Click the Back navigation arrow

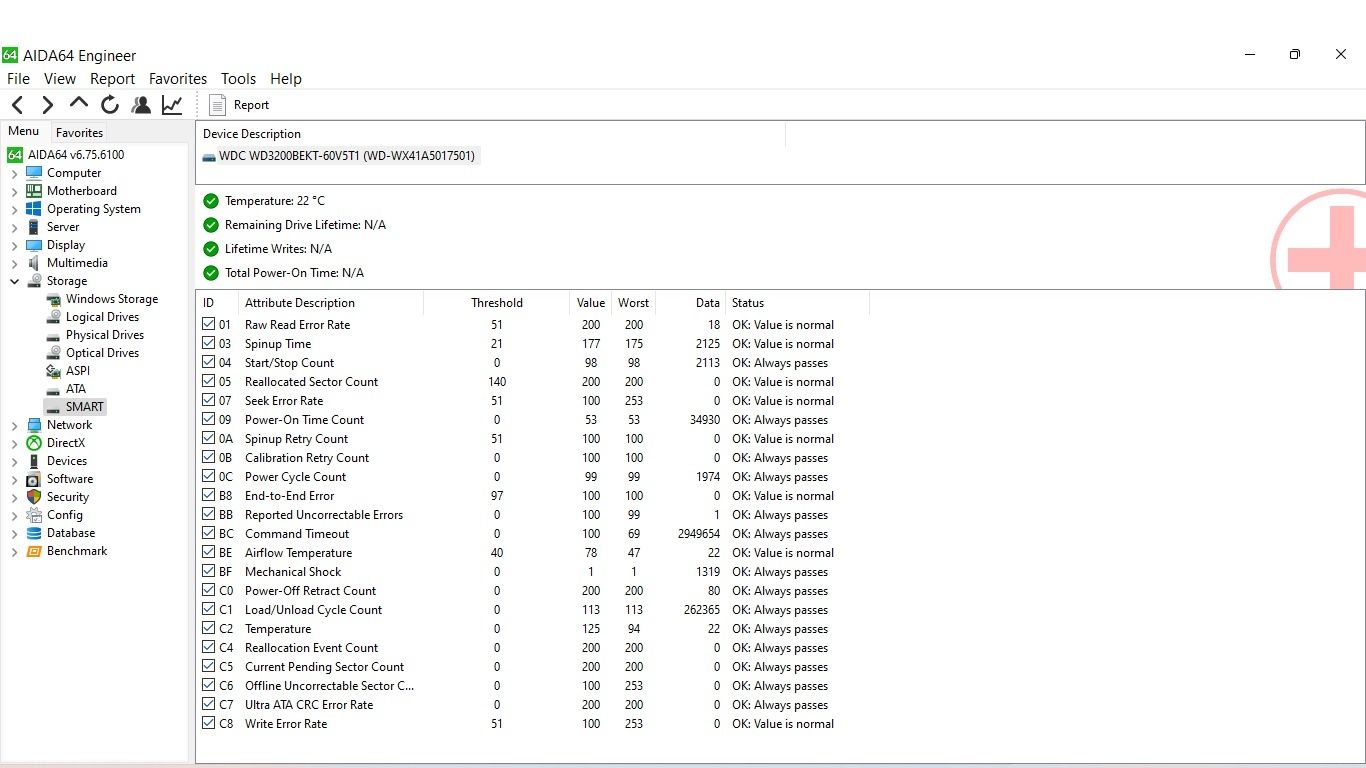tap(18, 105)
